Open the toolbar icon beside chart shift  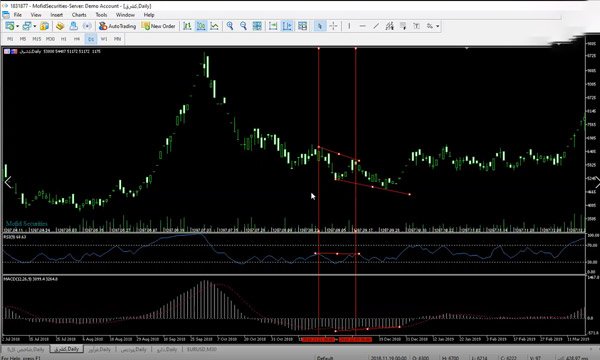(x=302, y=26)
